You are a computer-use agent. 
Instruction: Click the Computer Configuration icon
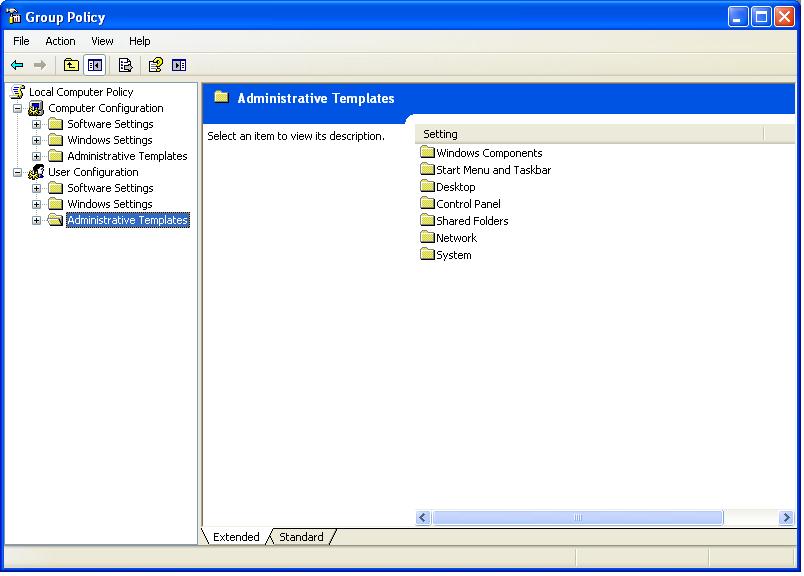coord(36,108)
